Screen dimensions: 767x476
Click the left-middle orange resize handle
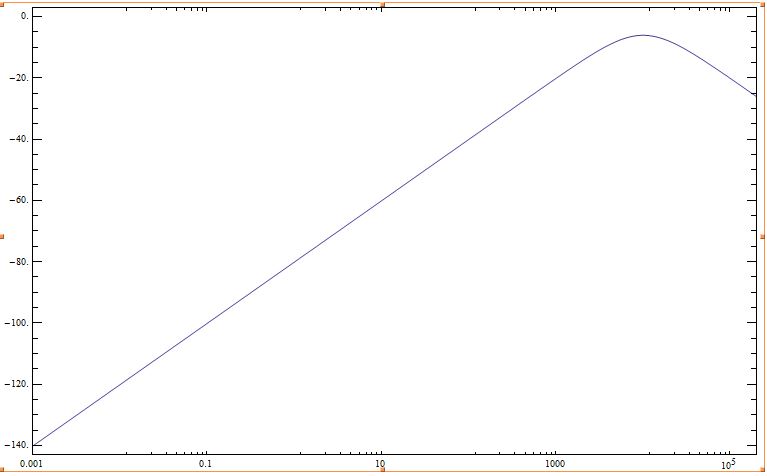pyautogui.click(x=2, y=236)
